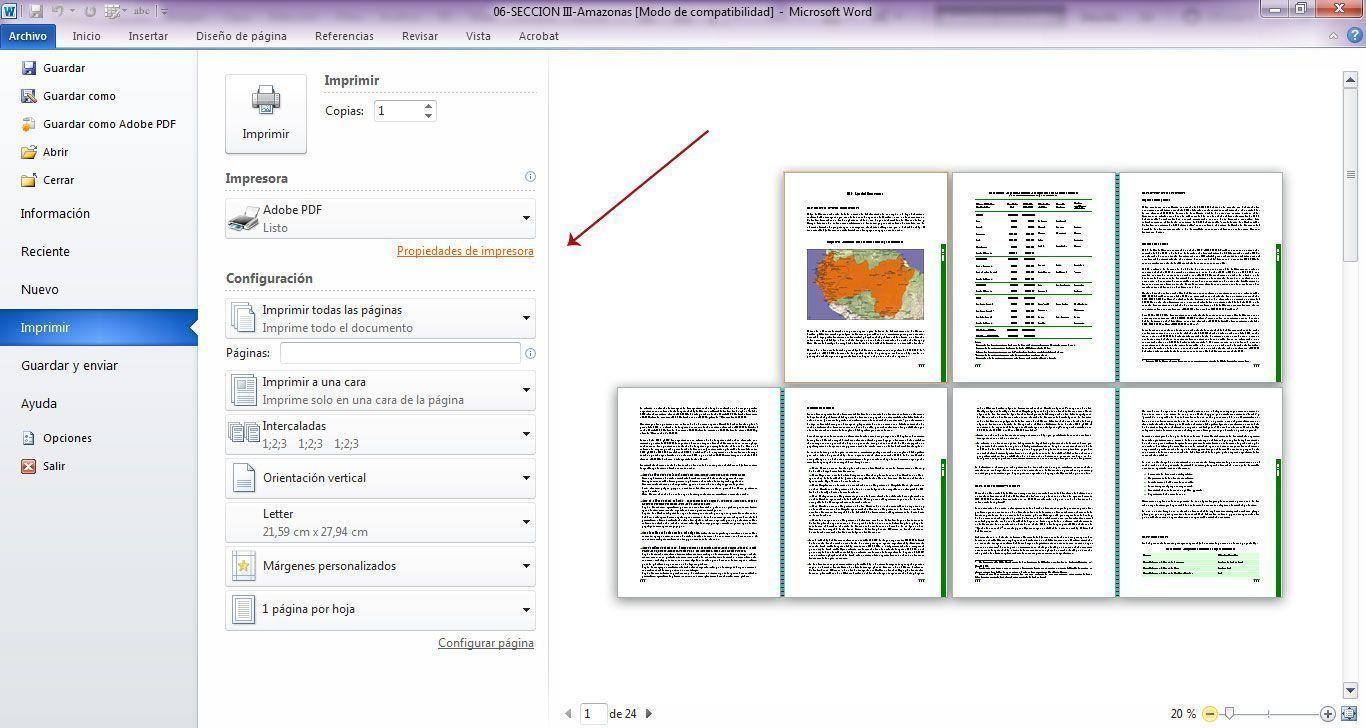
Task: Open the Abrir folder icon
Action: (x=29, y=152)
